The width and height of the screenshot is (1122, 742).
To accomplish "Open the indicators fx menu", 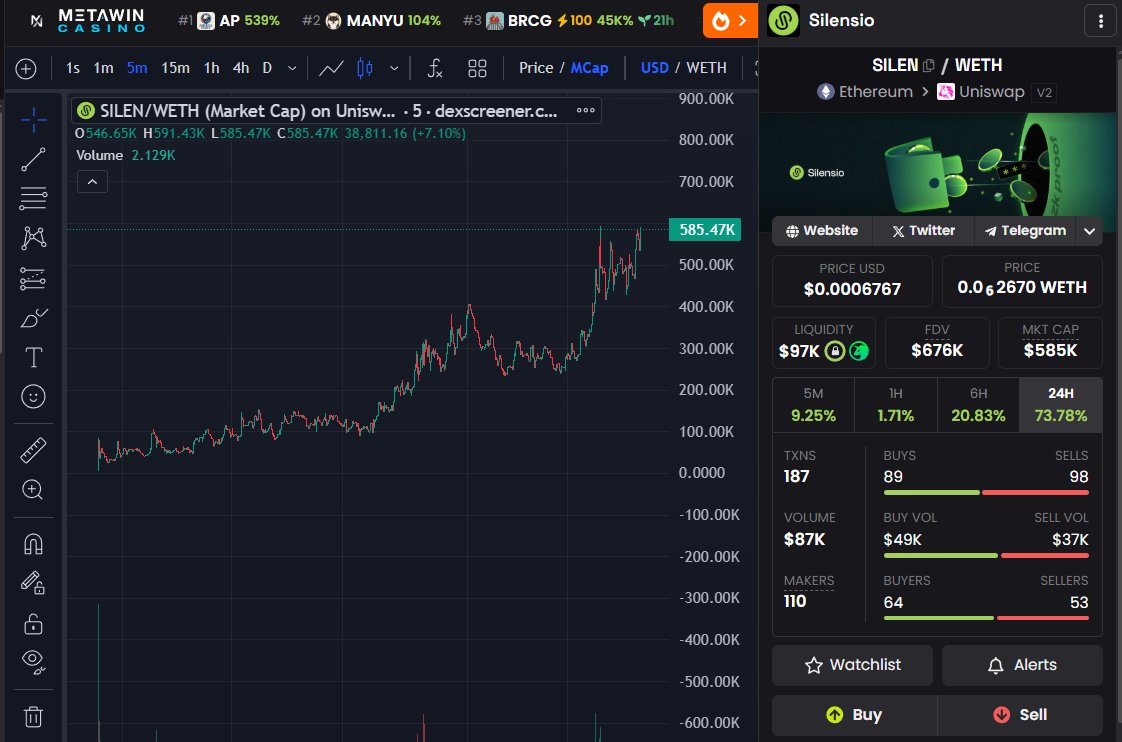I will click(x=434, y=69).
